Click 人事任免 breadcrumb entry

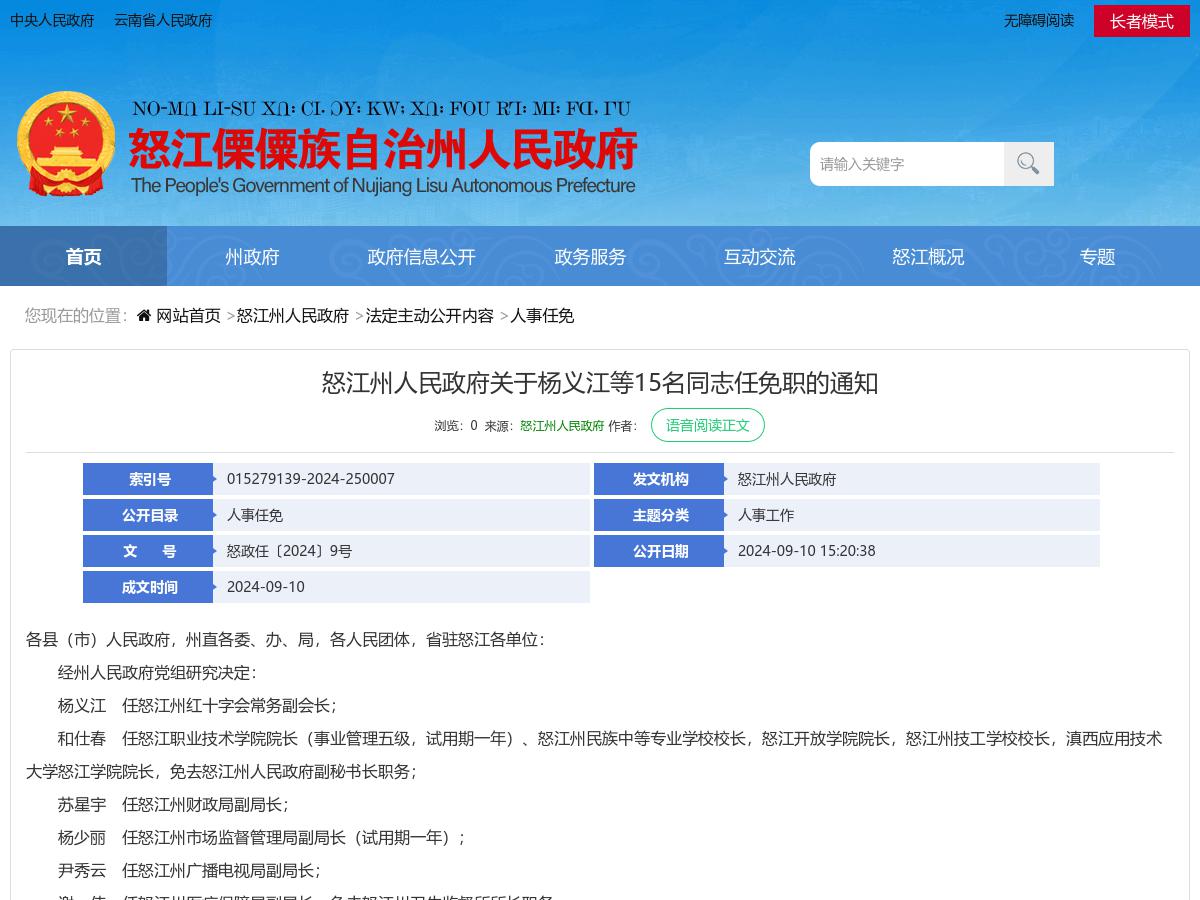coord(542,315)
